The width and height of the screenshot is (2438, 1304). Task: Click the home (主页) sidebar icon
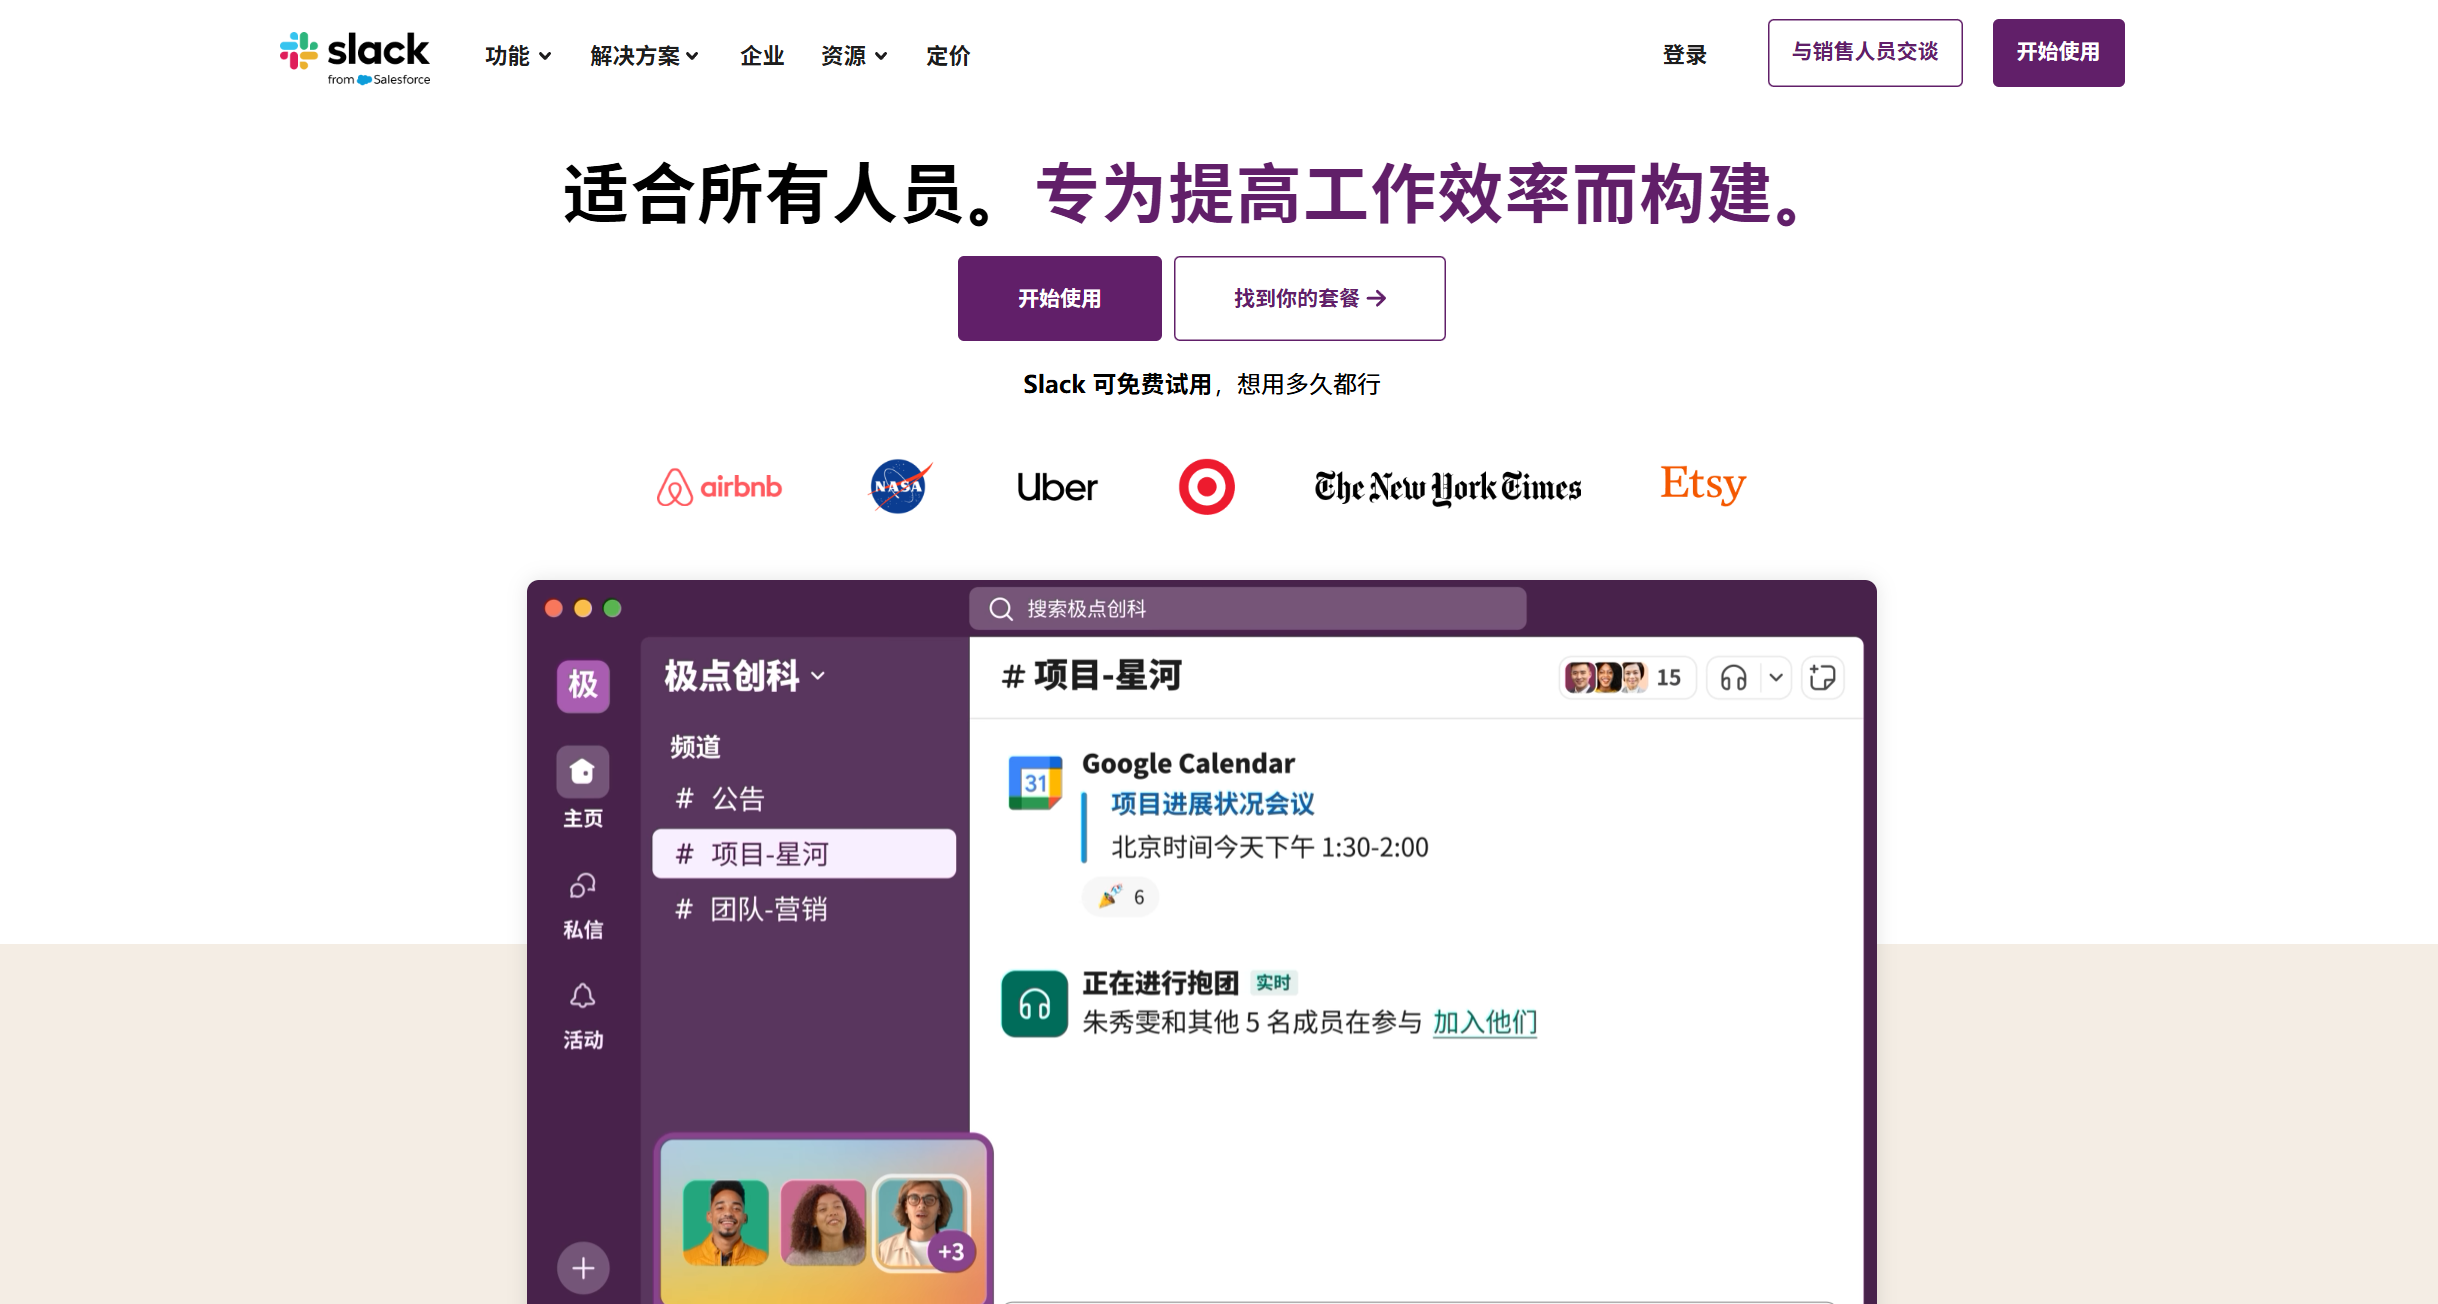[582, 772]
